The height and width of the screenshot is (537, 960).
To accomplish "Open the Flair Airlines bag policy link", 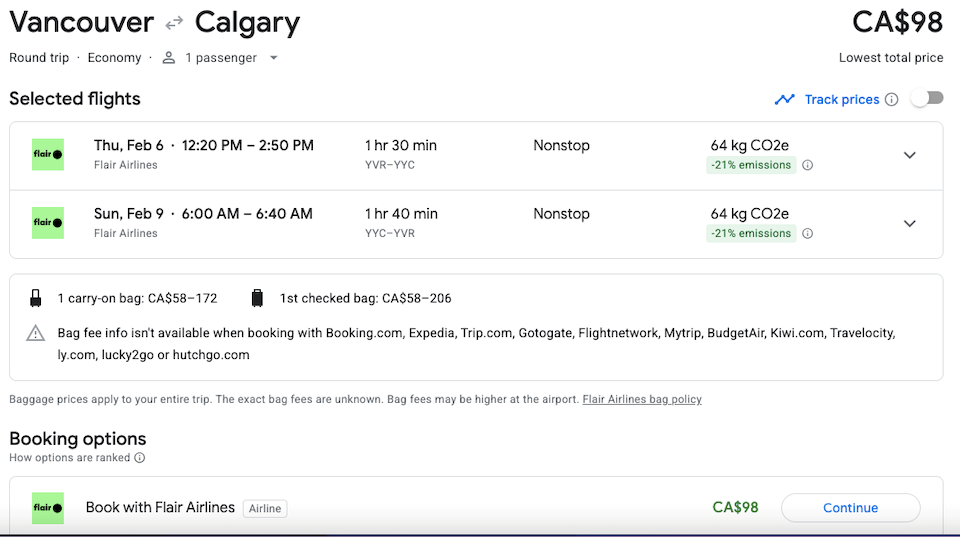I will (642, 399).
